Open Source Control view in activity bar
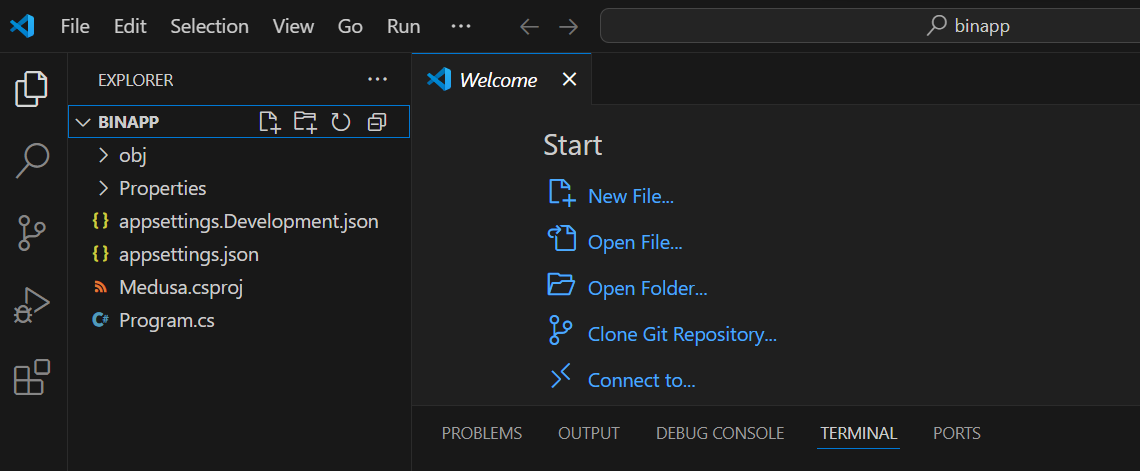This screenshot has height=471, width=1140. pos(32,233)
